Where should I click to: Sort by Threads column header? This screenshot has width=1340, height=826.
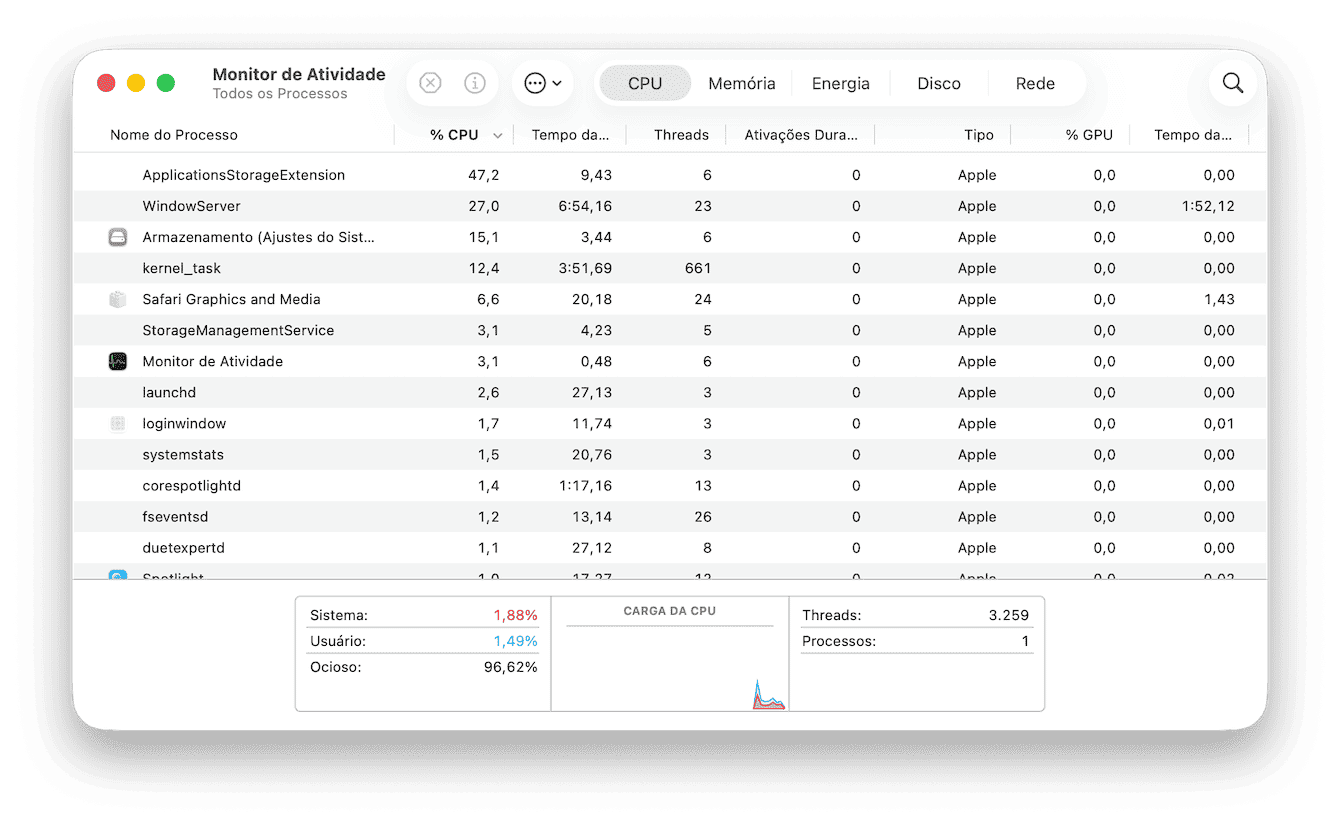681,135
